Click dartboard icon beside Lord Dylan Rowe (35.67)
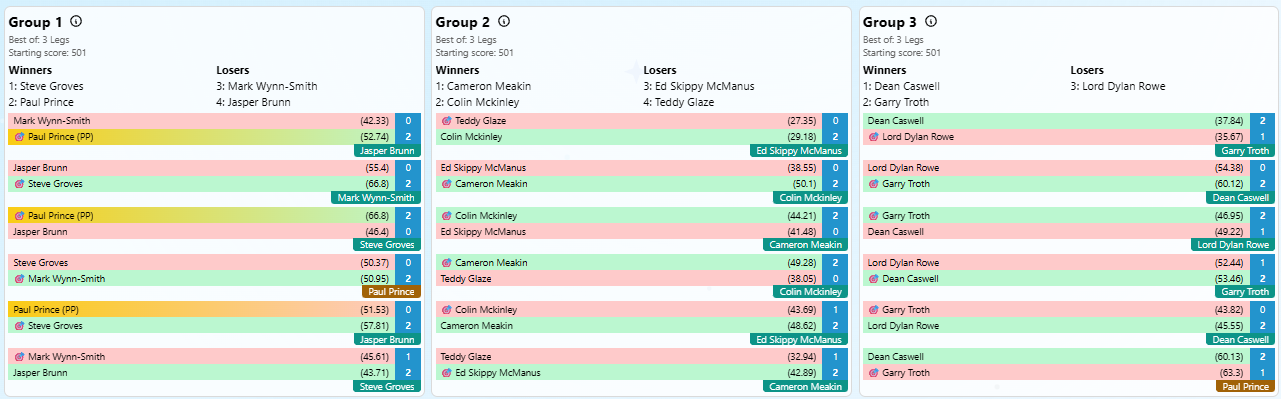Viewport: 1281px width, 399px height. [x=873, y=136]
